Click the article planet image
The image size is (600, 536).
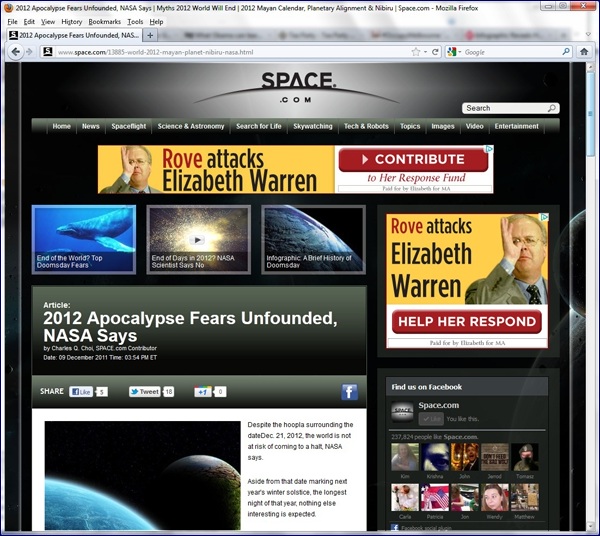142,476
